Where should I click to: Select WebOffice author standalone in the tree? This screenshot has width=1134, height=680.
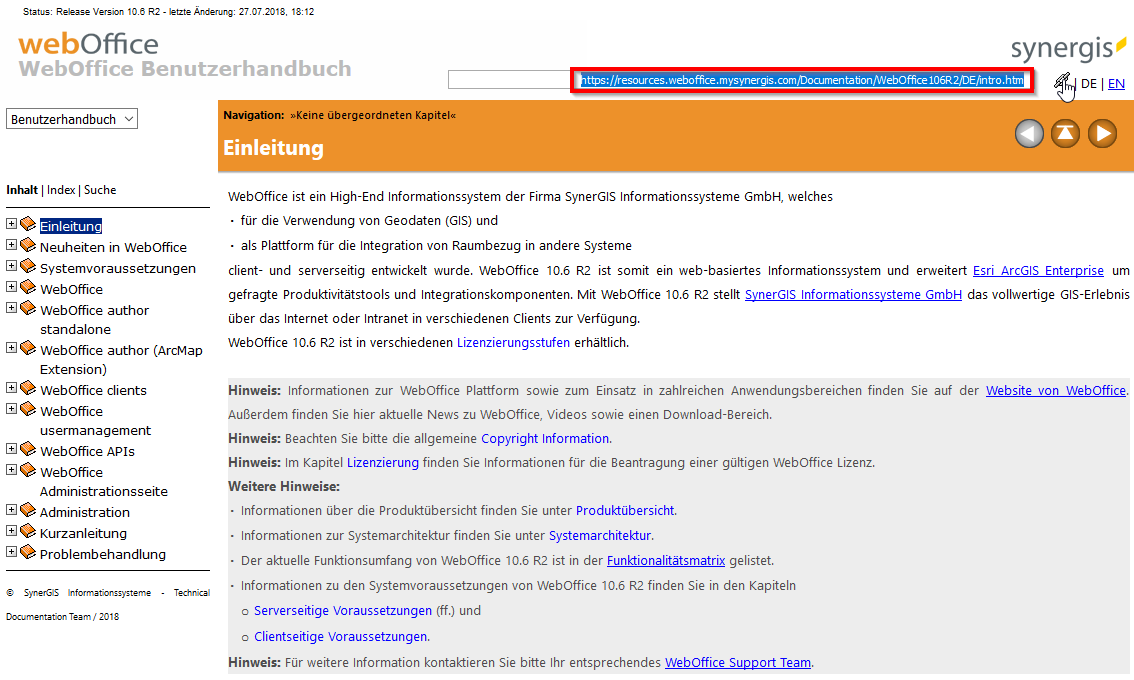94,320
